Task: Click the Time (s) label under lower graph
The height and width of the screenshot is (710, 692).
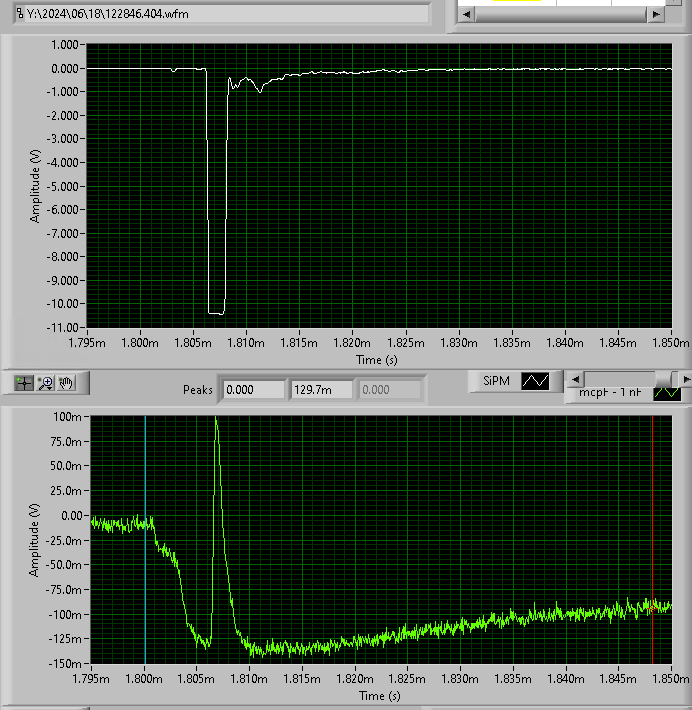Action: 380,696
